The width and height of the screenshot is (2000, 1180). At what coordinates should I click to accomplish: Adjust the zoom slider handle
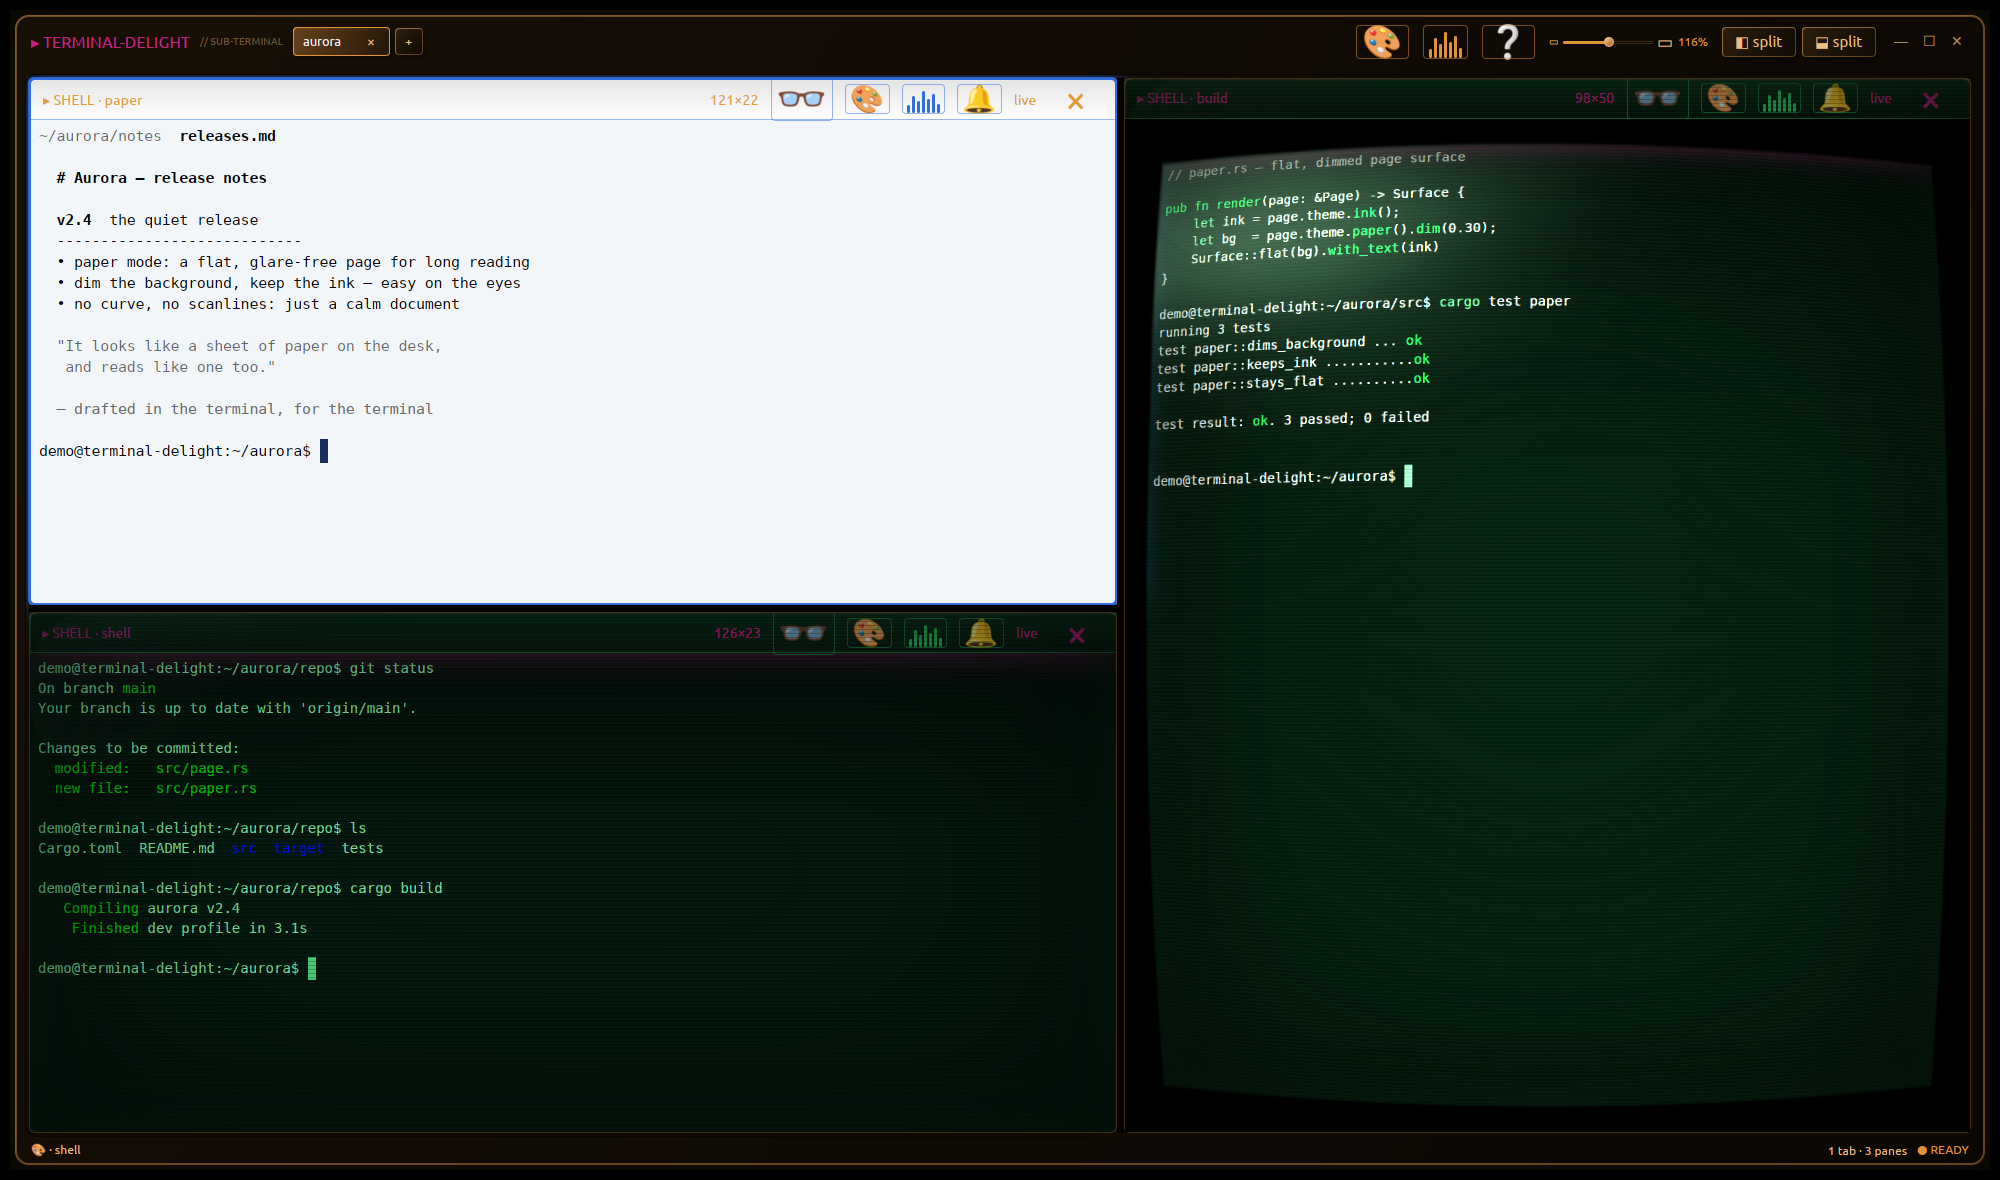click(1608, 42)
